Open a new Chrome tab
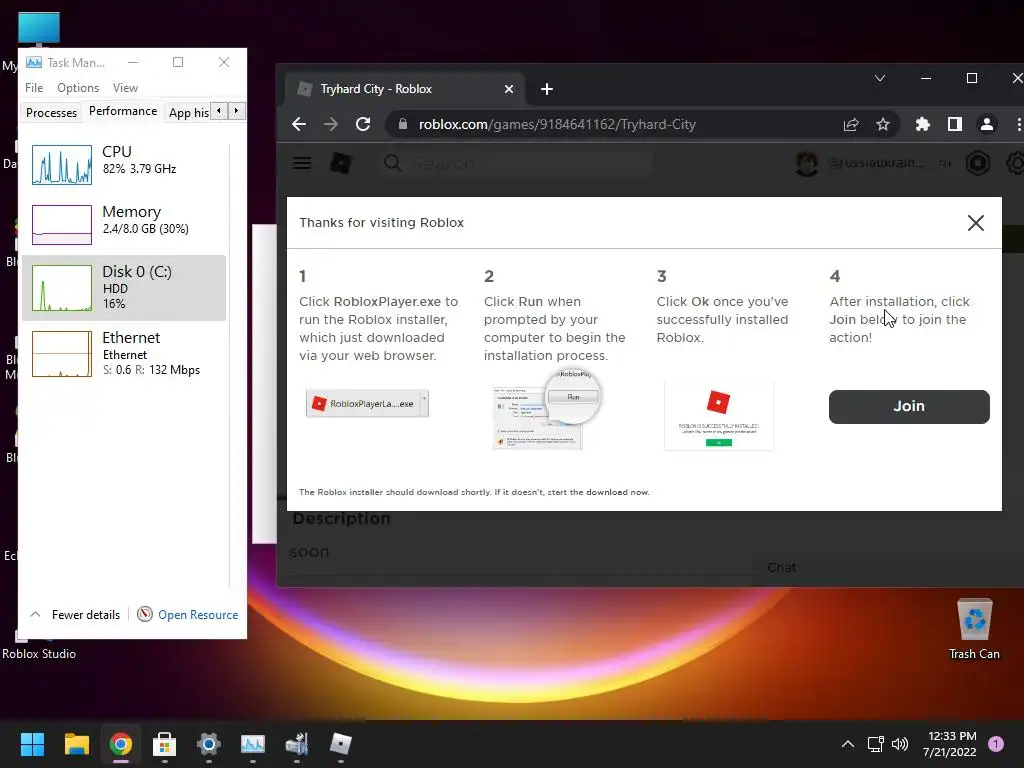Viewport: 1024px width, 768px height. (x=547, y=89)
